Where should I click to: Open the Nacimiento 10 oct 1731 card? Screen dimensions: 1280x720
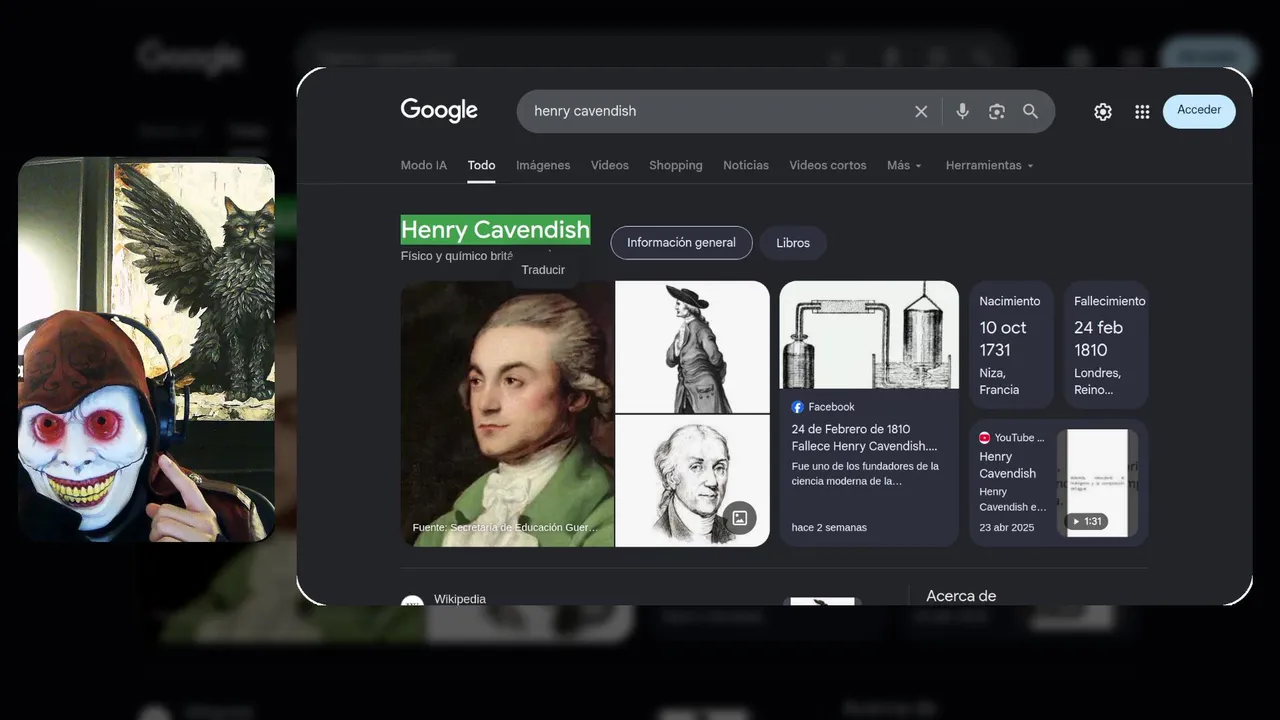click(x=1011, y=345)
